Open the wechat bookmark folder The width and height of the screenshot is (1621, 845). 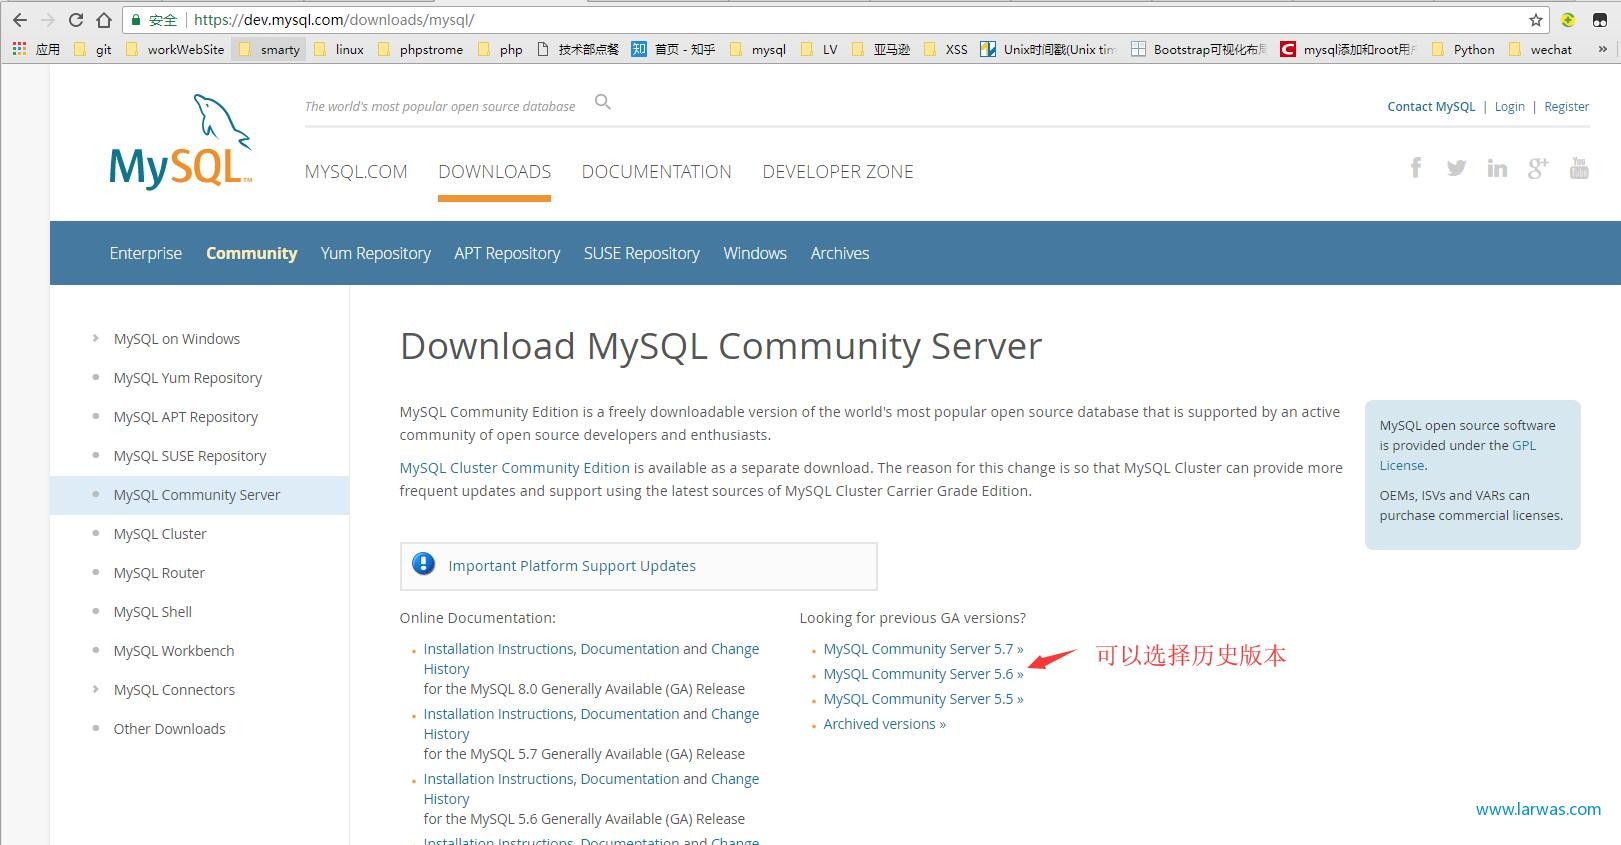point(1541,49)
